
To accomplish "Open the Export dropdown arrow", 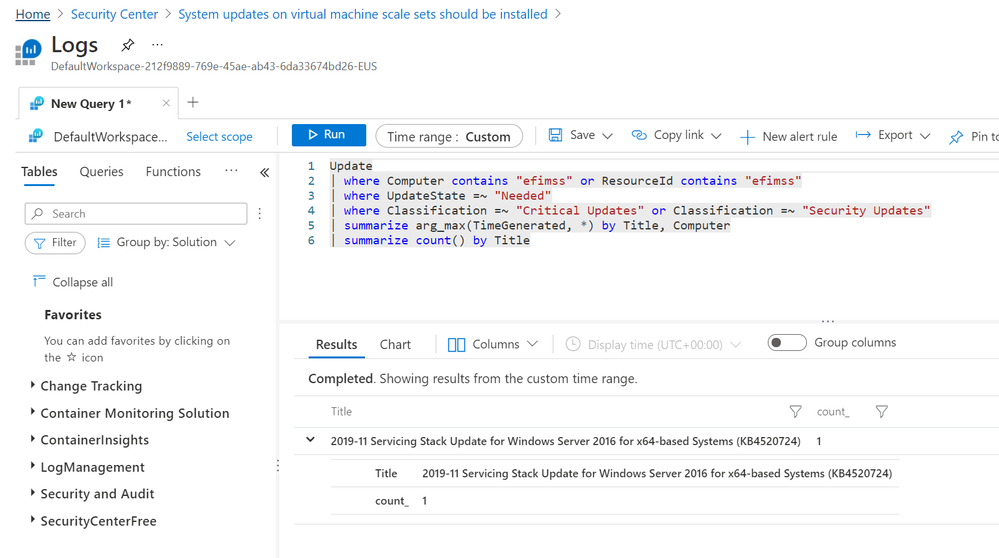I will pos(925,136).
